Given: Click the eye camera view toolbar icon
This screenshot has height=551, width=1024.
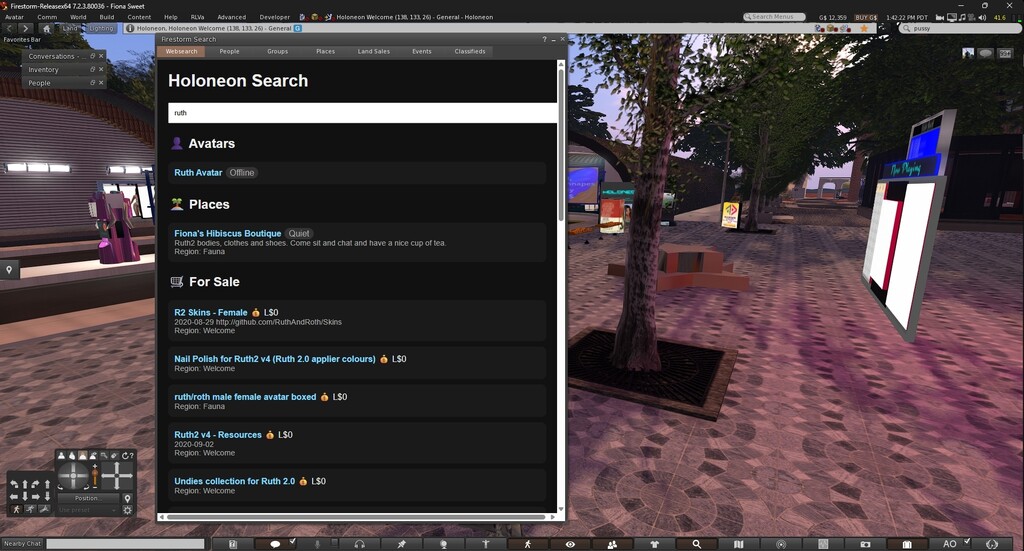Looking at the screenshot, I should [x=570, y=544].
